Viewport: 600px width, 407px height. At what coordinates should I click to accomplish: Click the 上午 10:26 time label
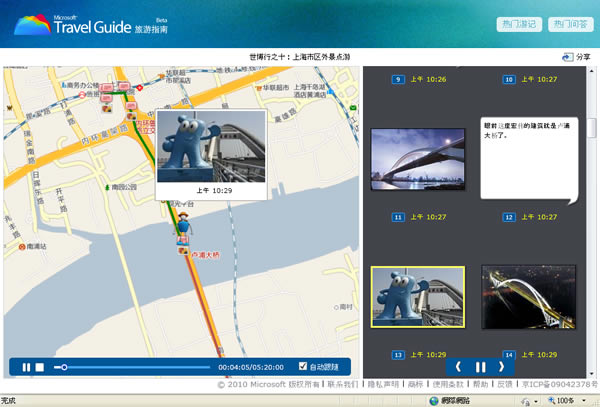[428, 80]
